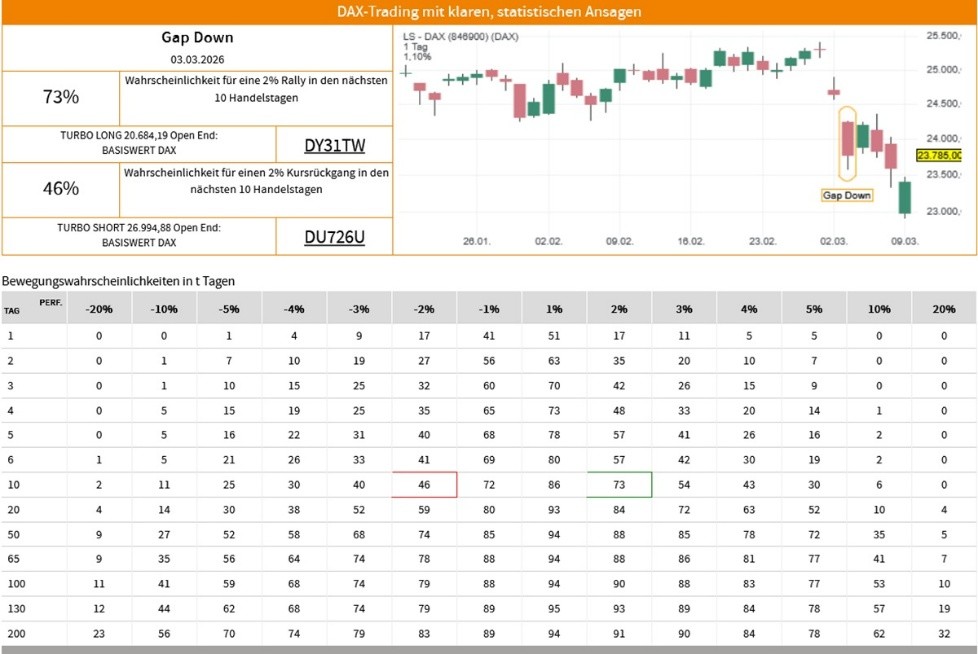Click the 46% decline probability box
This screenshot has height=654, width=978.
61,188
